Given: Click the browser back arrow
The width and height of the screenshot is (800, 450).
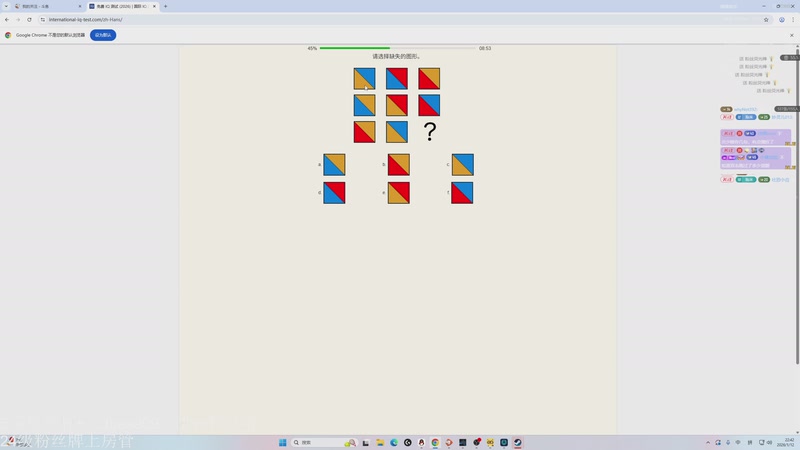Looking at the screenshot, I should 7,19.
